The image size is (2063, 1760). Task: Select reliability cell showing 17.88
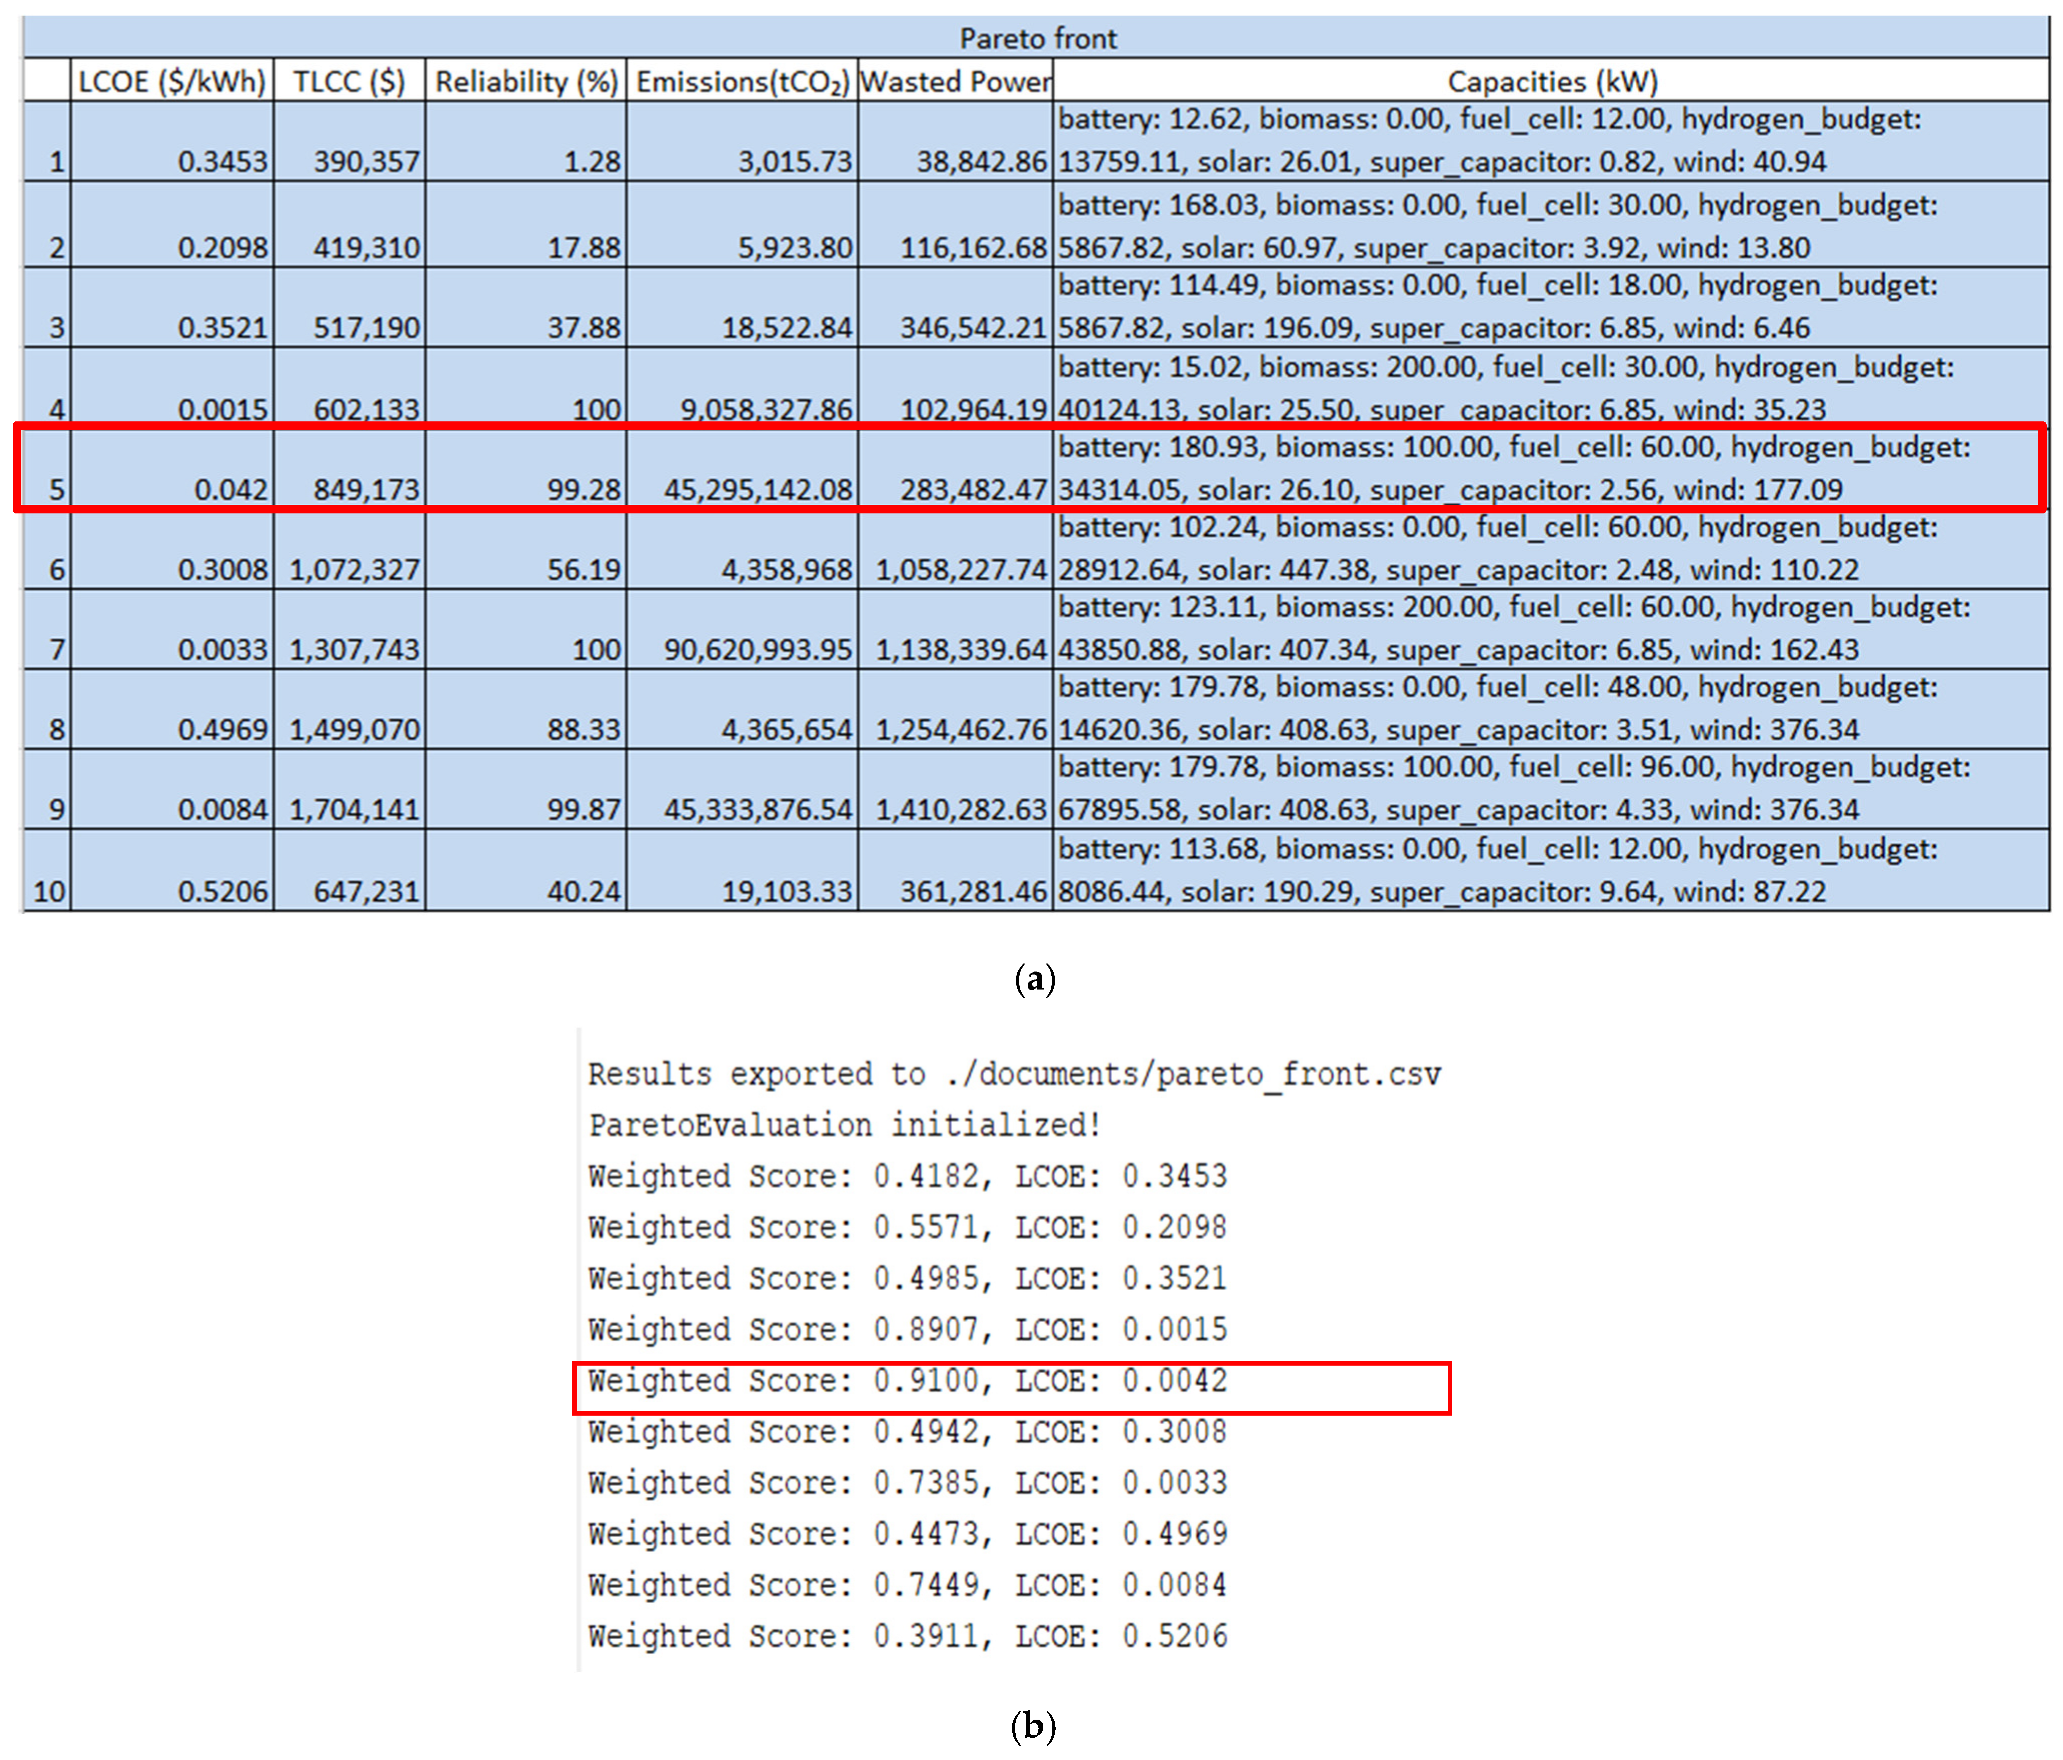(x=526, y=224)
